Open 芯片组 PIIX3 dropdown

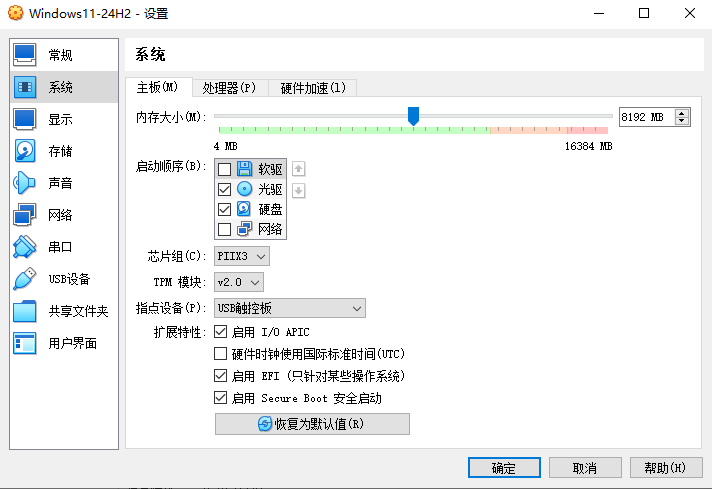point(242,256)
